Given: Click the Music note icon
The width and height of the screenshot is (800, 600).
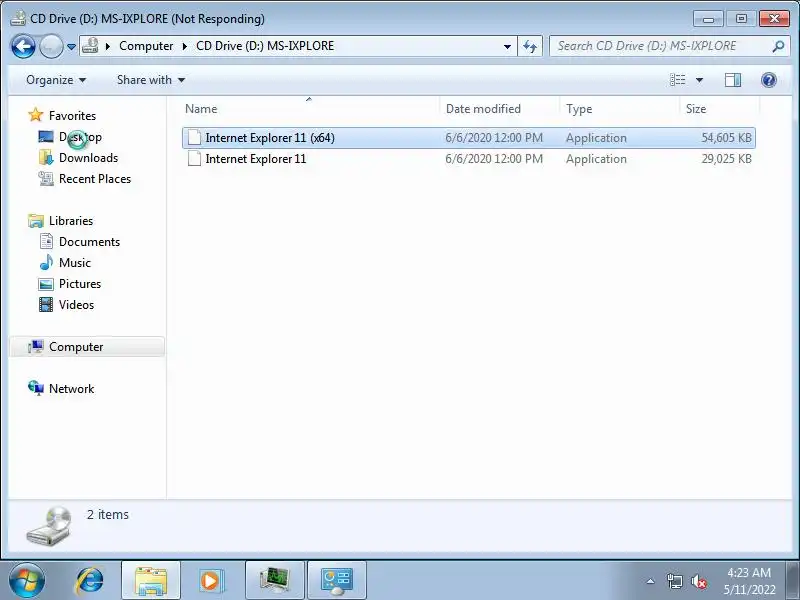Looking at the screenshot, I should click(46, 262).
